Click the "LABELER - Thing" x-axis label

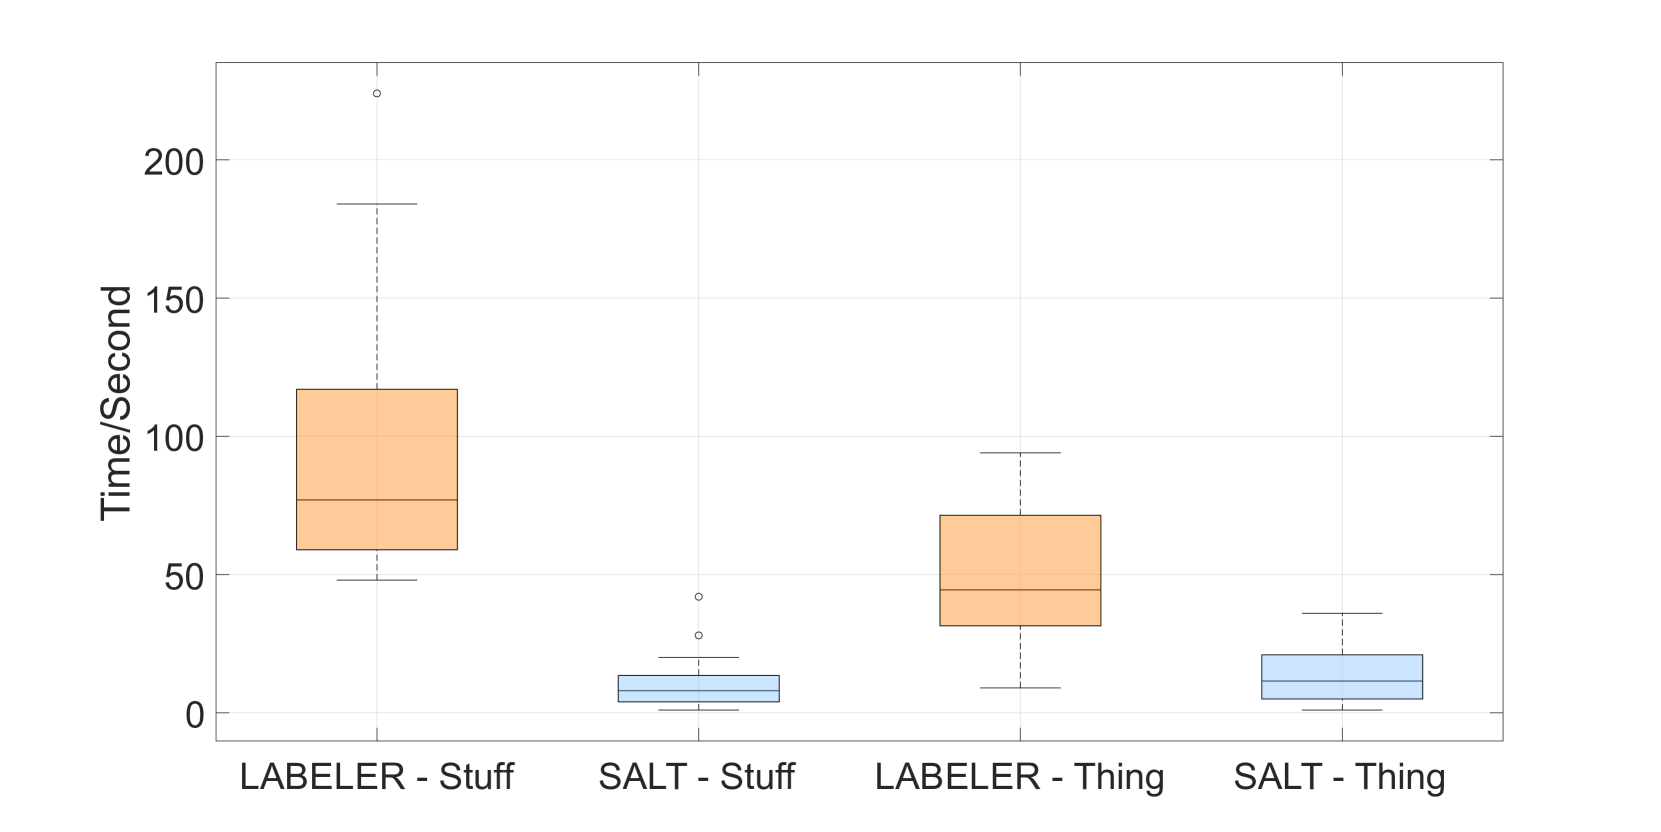pyautogui.click(x=1020, y=777)
